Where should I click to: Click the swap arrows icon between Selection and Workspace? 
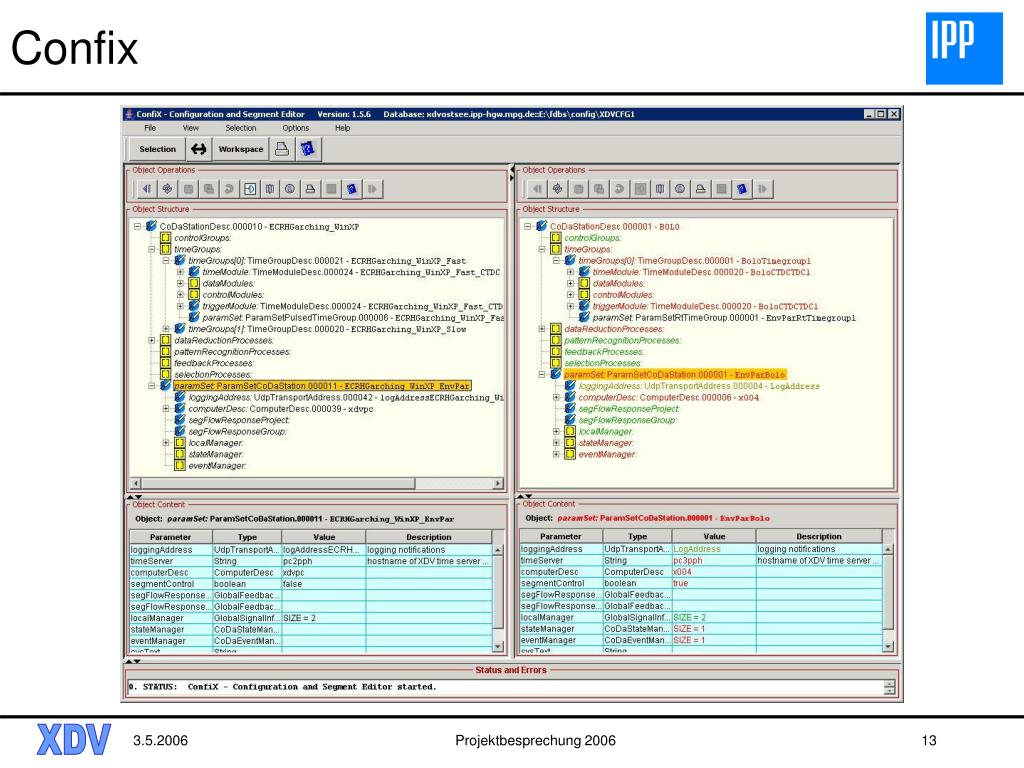point(199,149)
